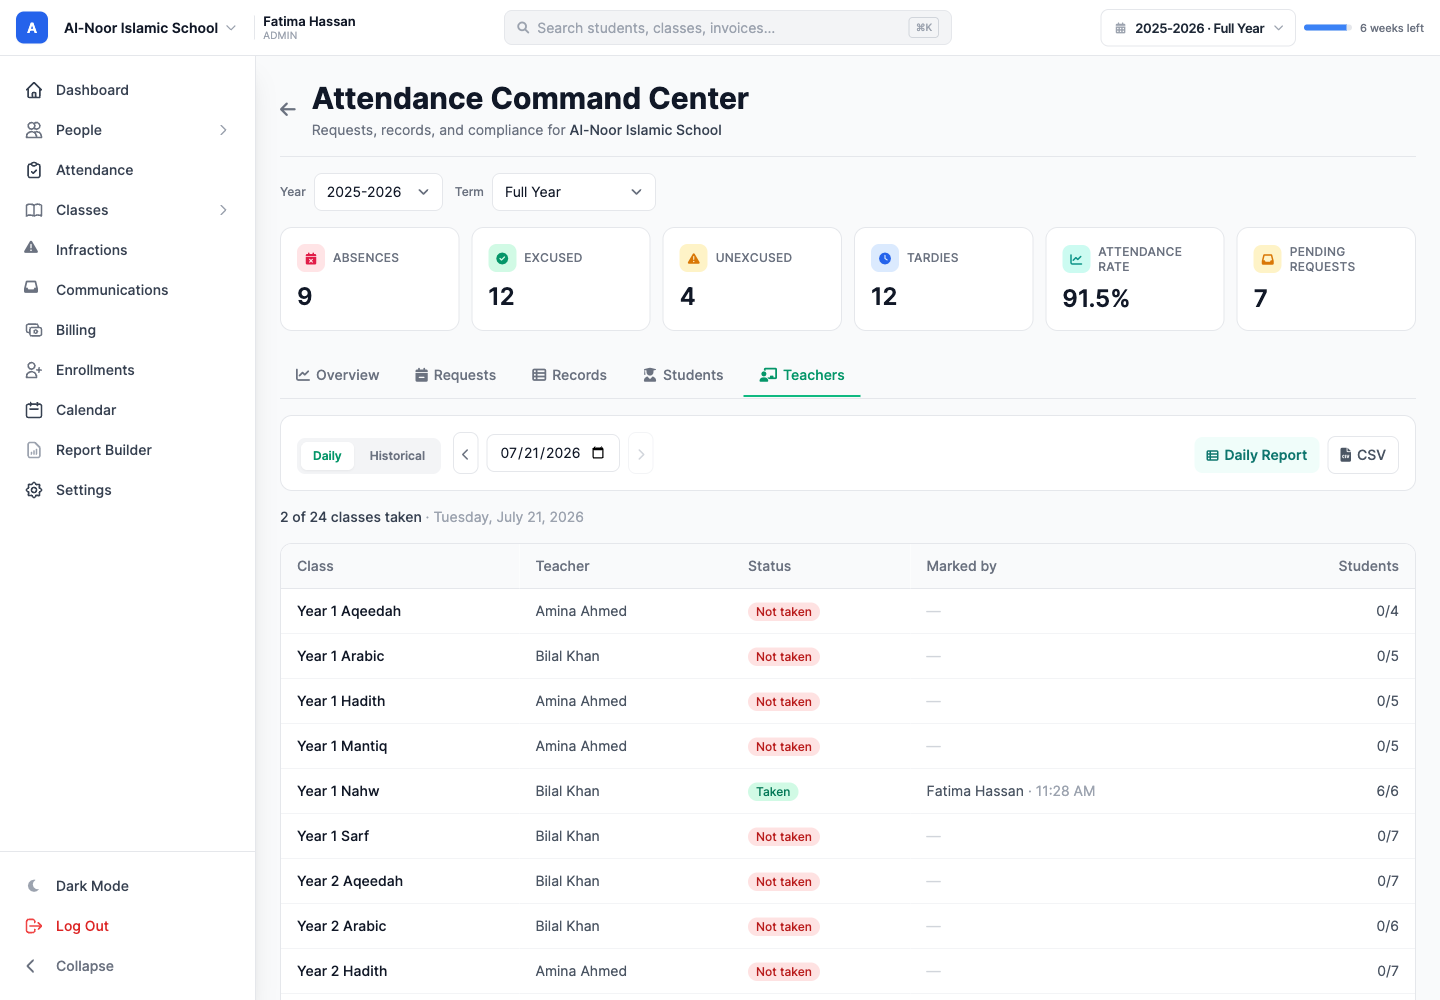The width and height of the screenshot is (1440, 1000).
Task: Click the Year 1 Aqeedah class row
Action: pos(848,611)
